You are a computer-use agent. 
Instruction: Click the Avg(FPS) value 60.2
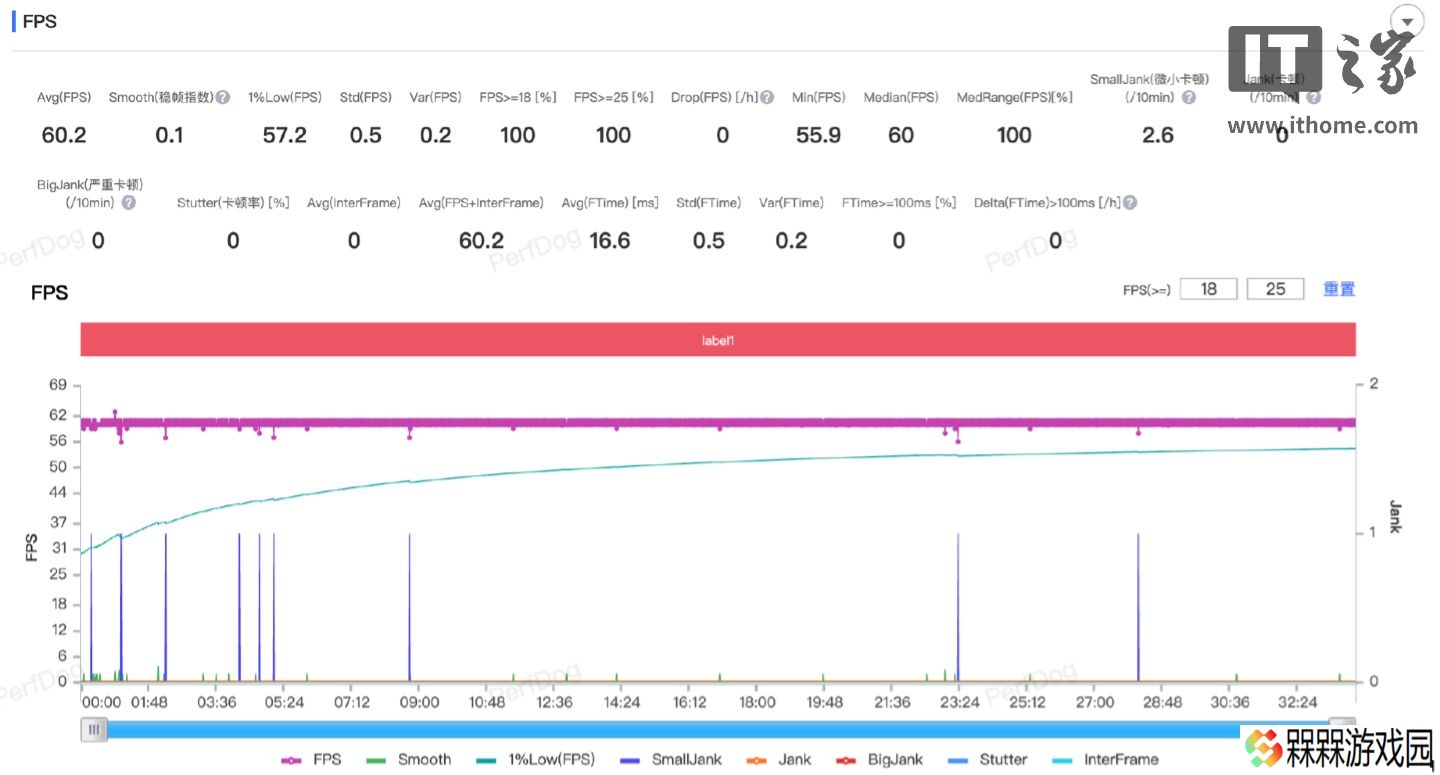click(x=64, y=135)
